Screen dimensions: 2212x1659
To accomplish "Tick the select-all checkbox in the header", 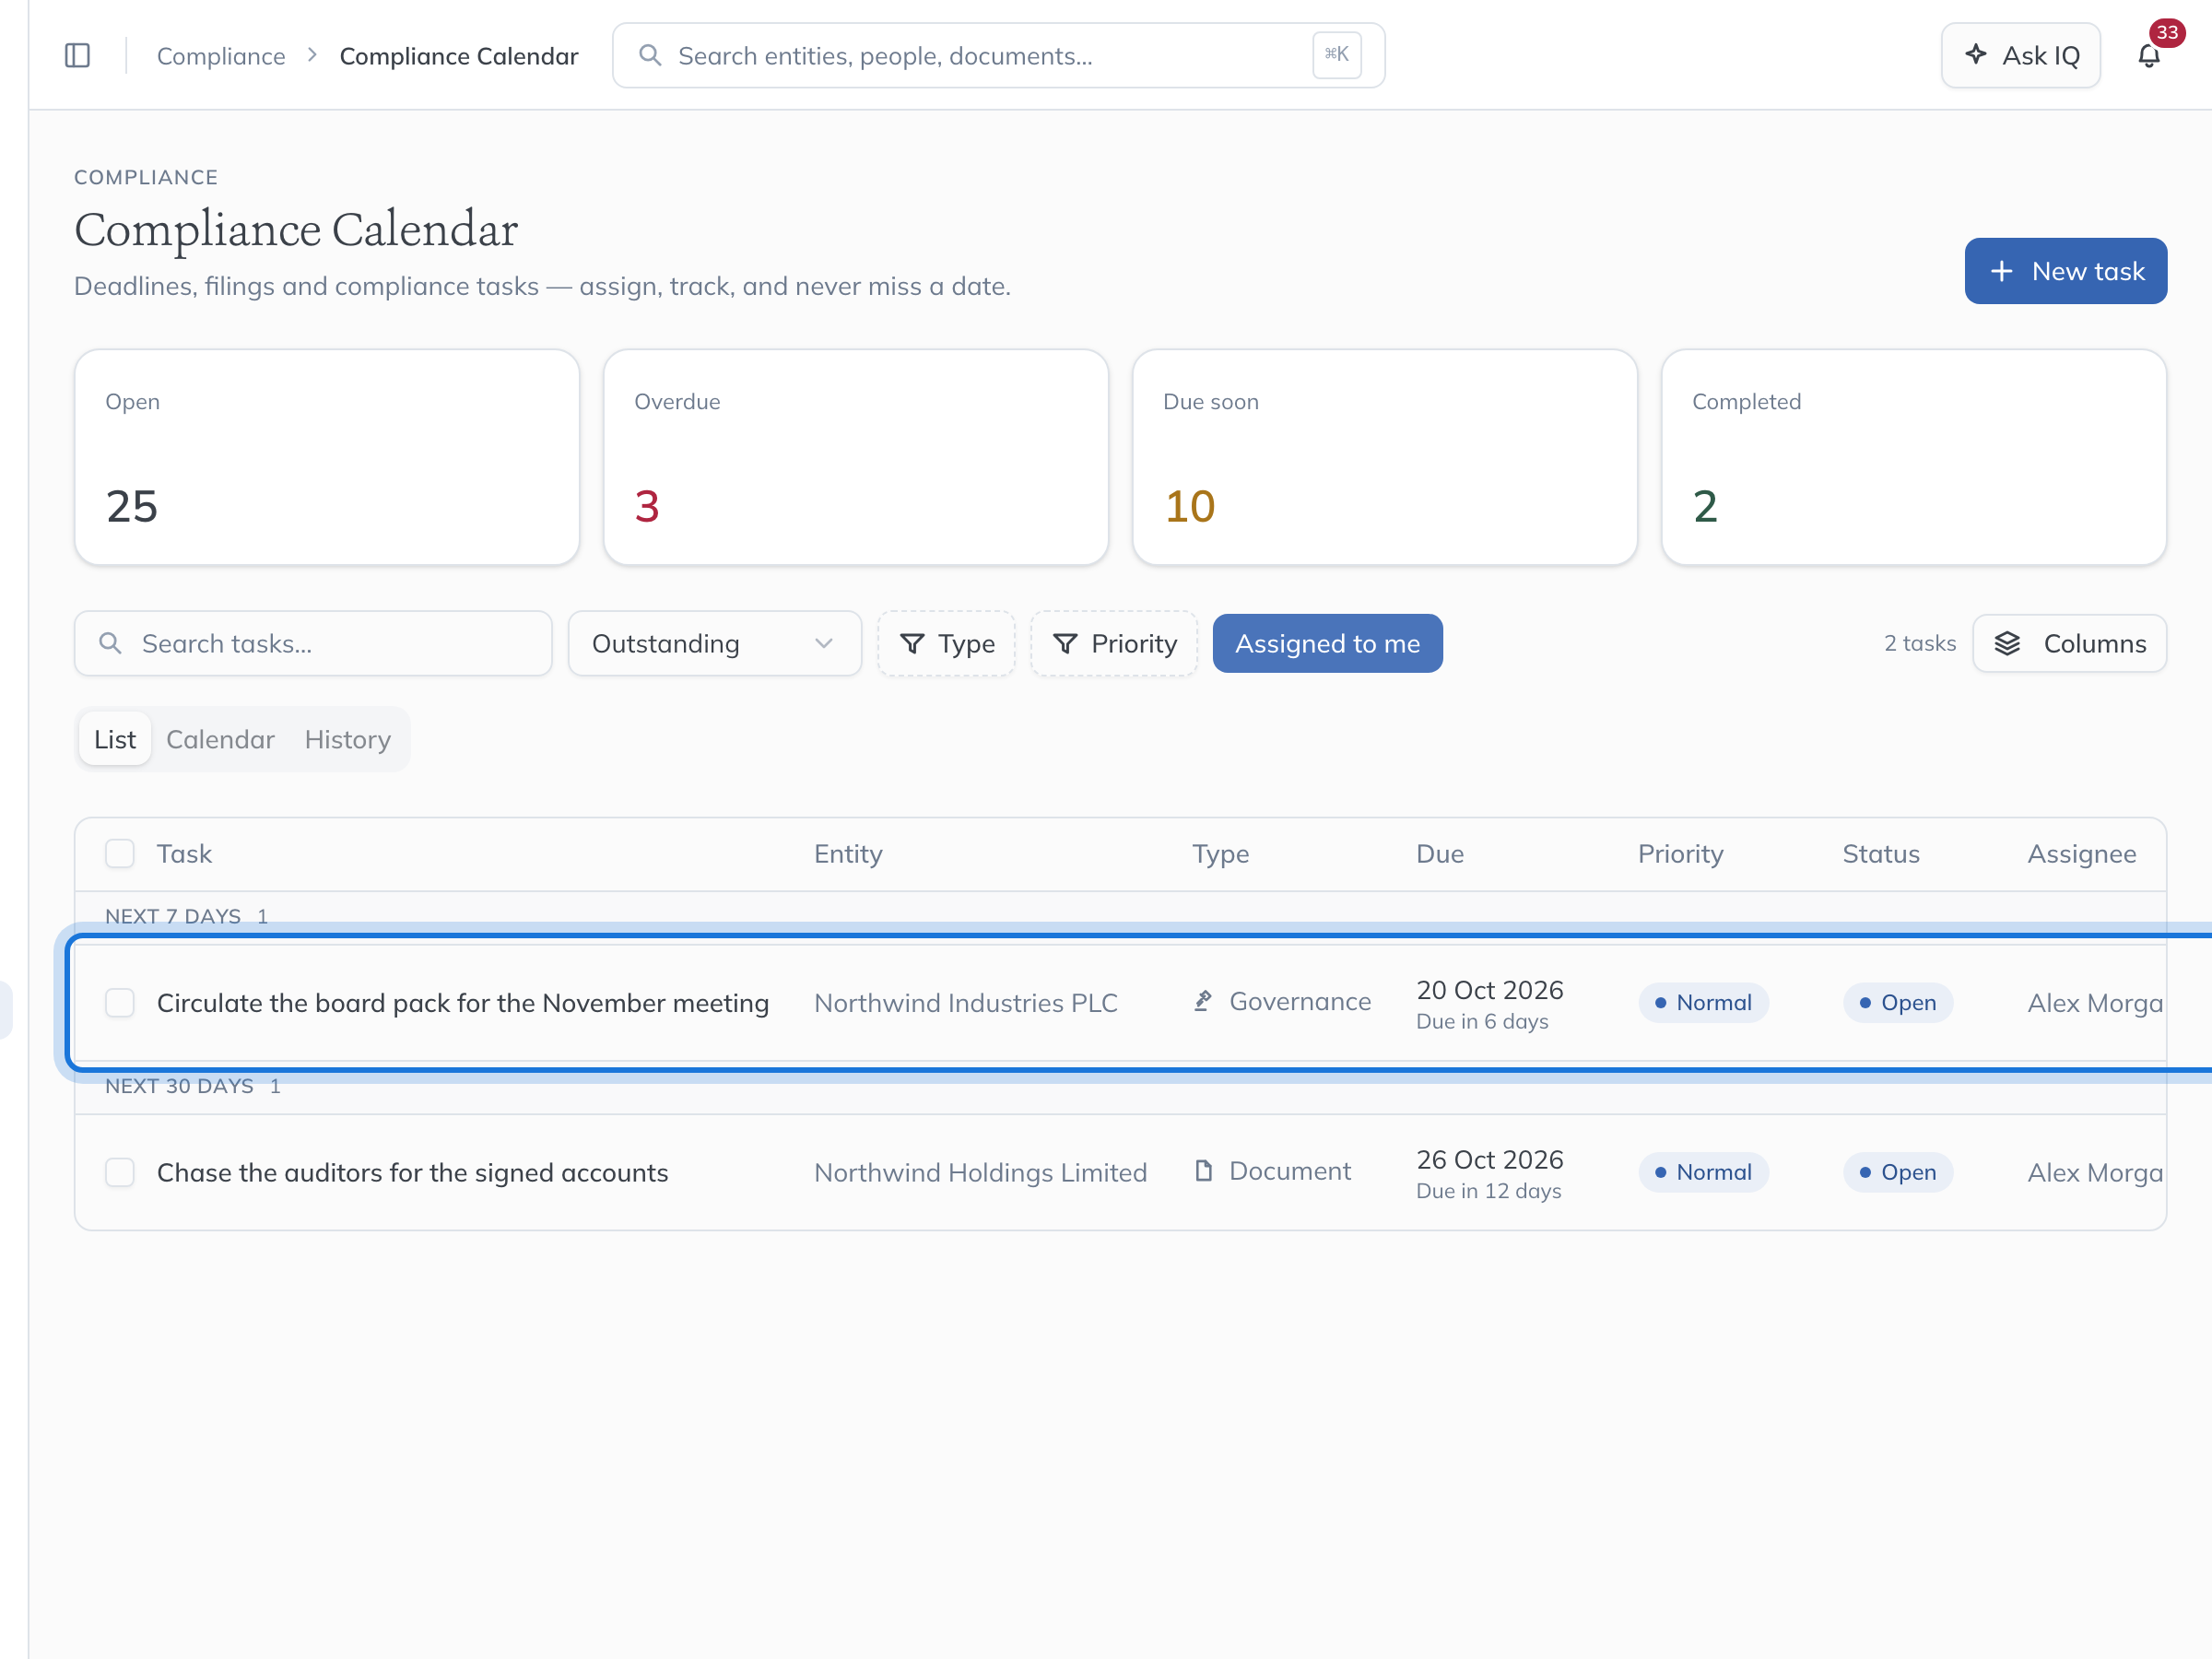I will 120,854.
